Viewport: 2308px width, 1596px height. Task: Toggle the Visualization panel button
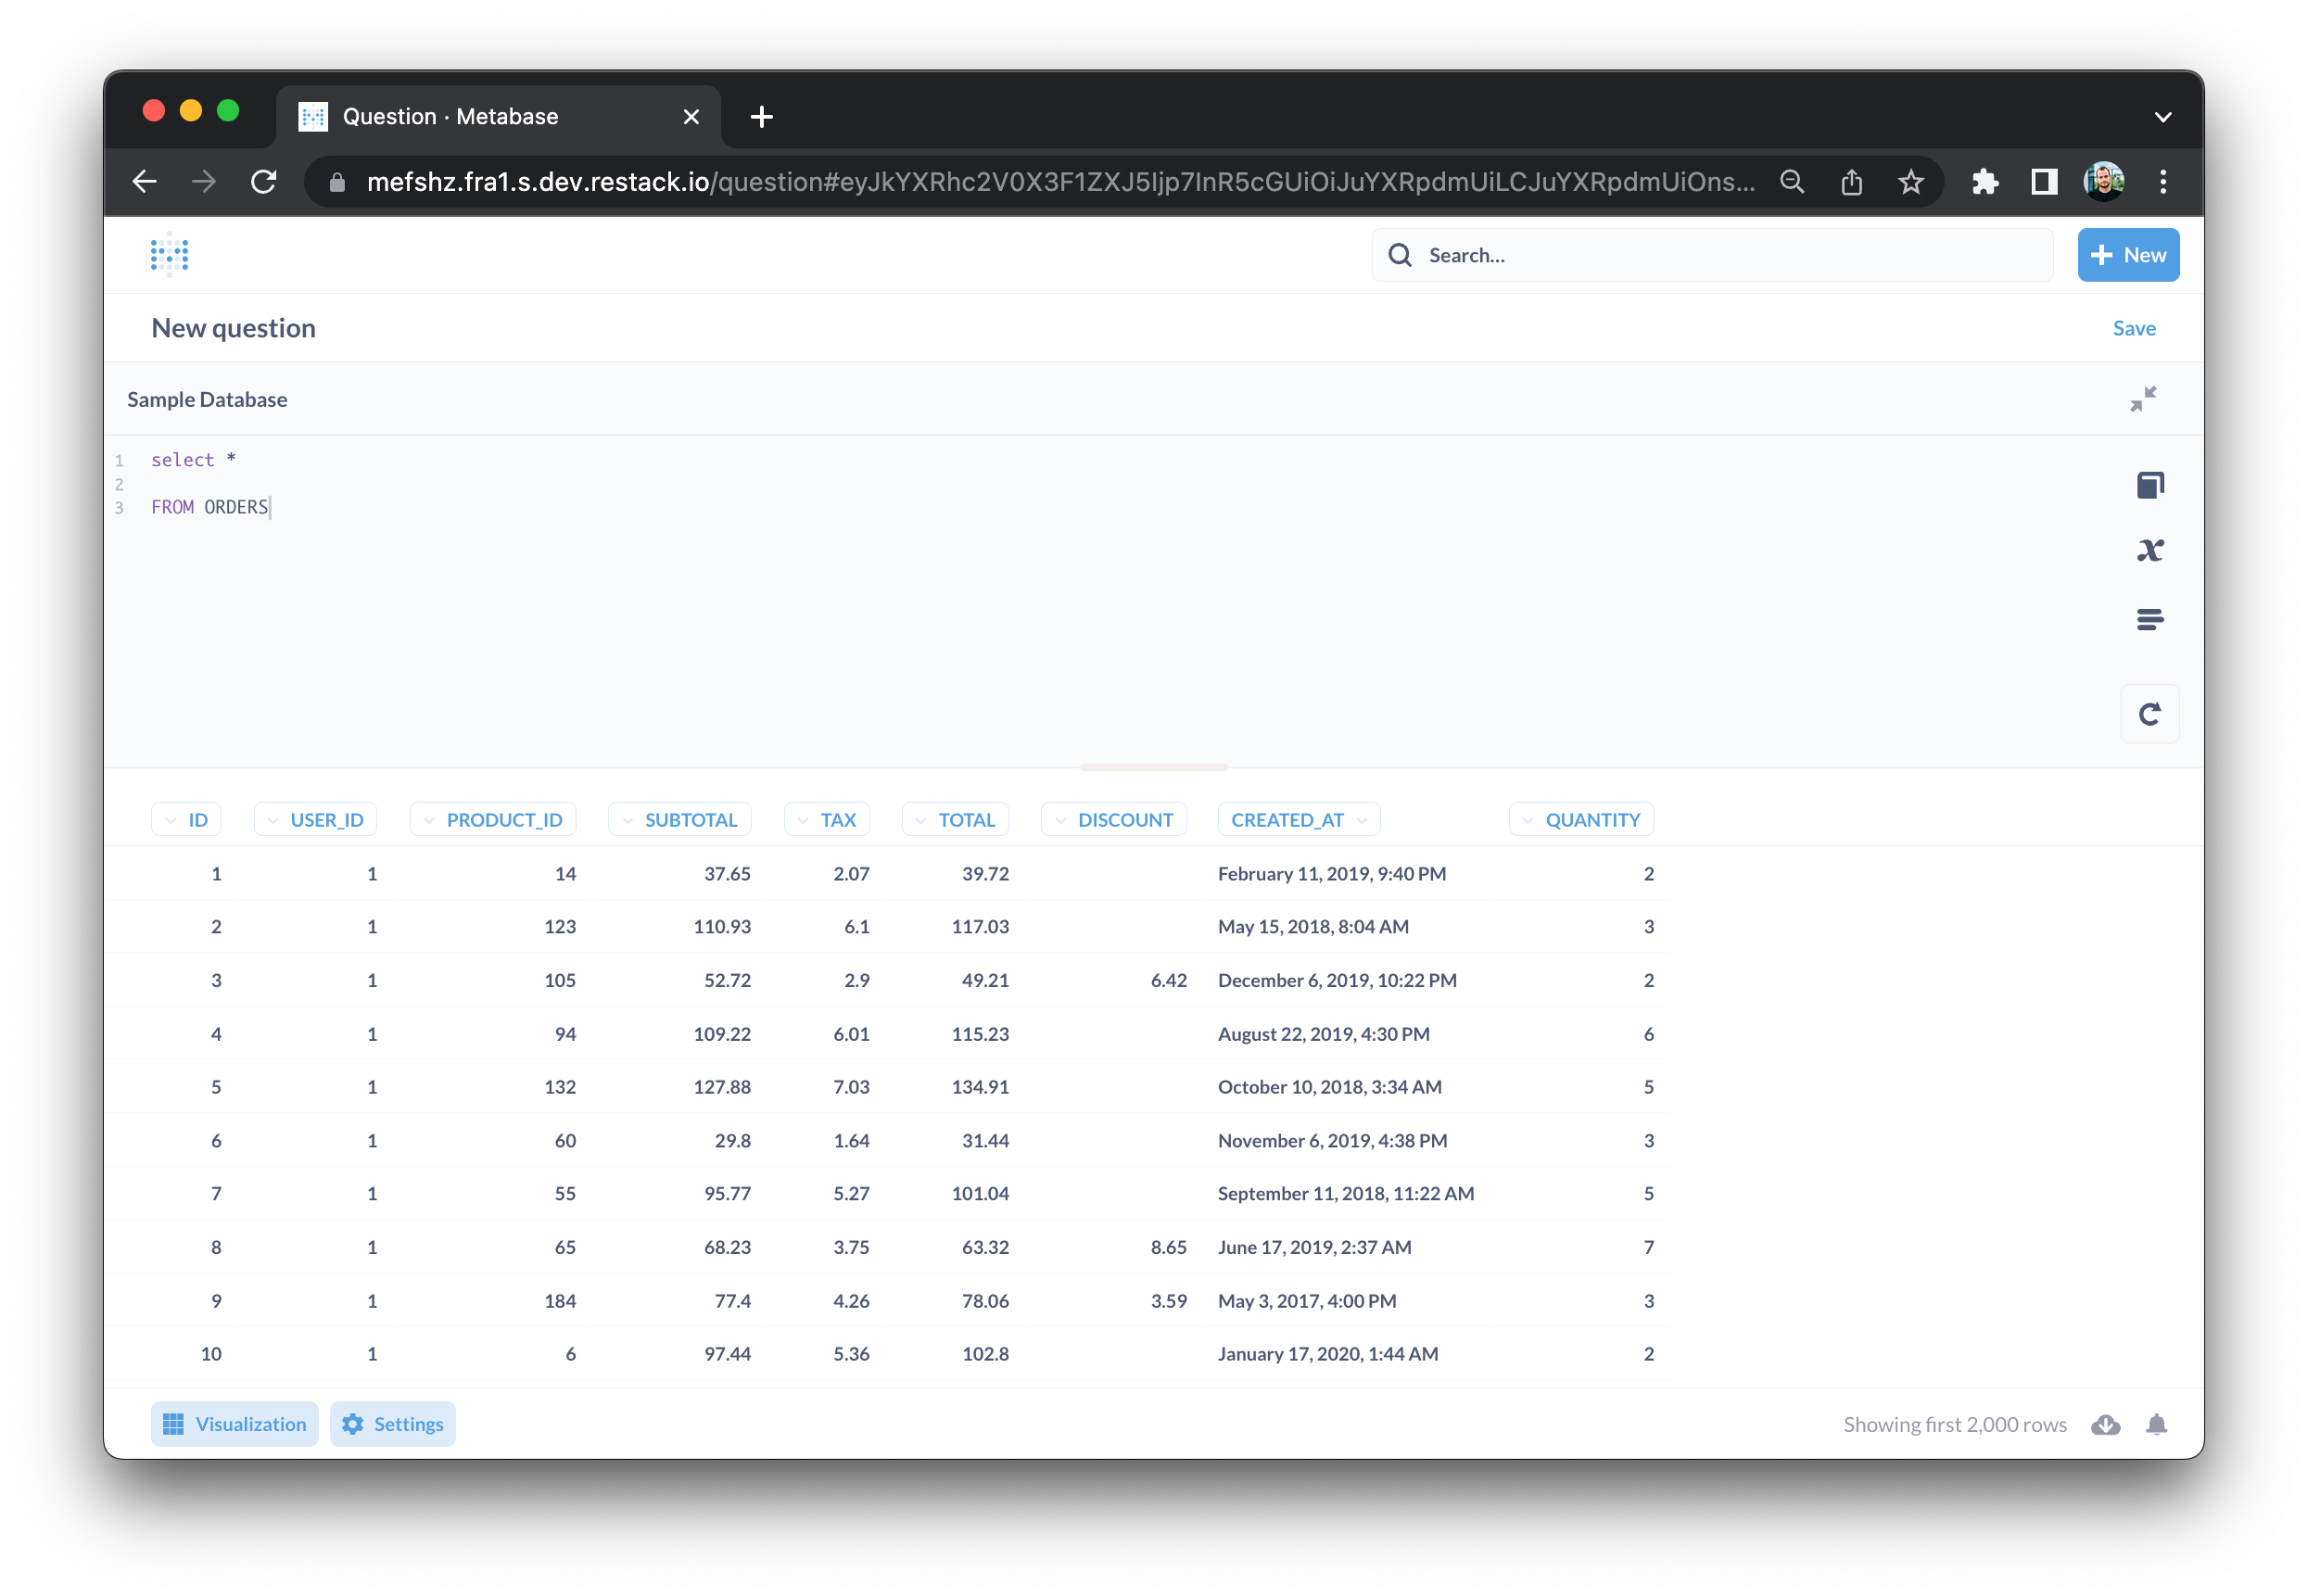[x=235, y=1424]
